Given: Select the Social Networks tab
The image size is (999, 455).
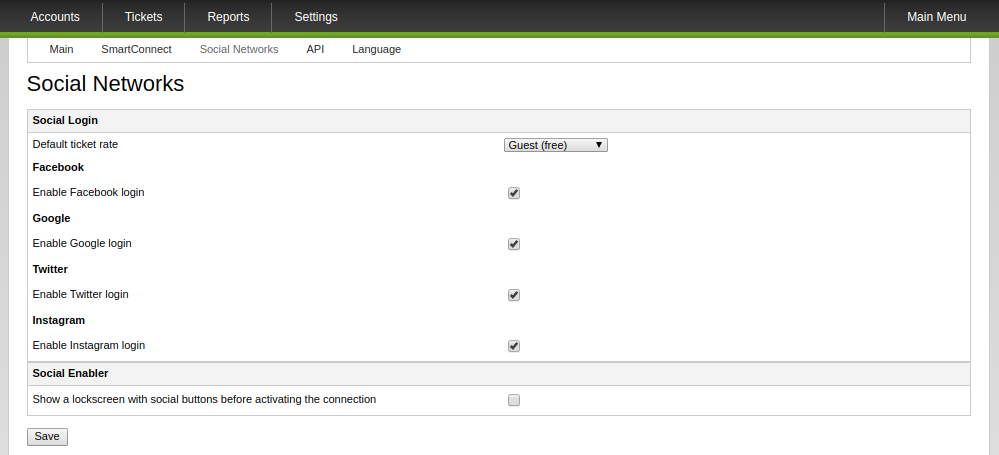Looking at the screenshot, I should (x=239, y=49).
